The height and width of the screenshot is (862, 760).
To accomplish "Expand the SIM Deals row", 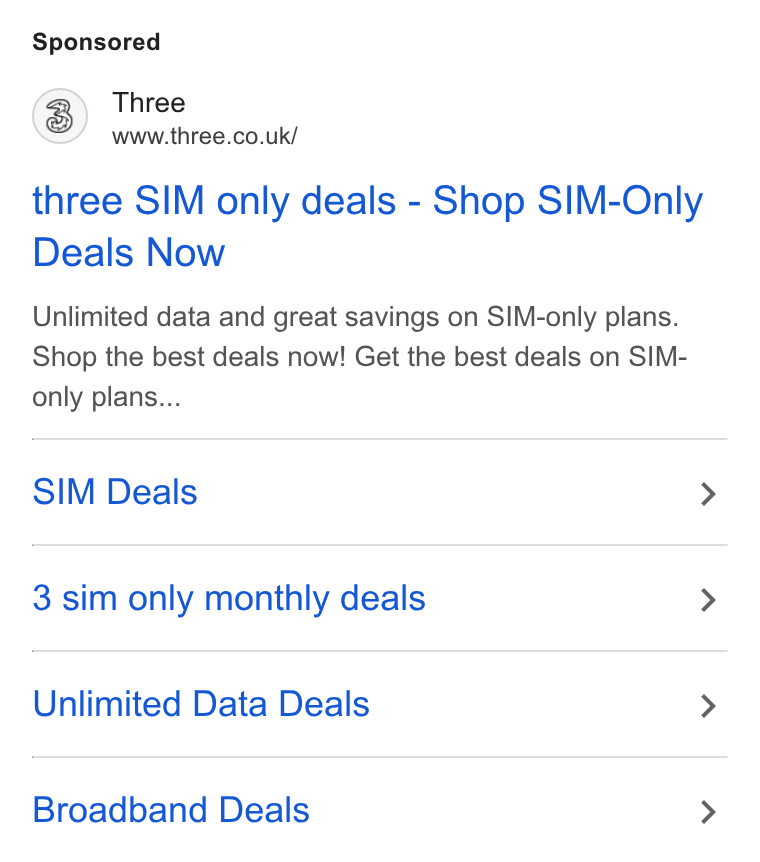I will click(x=379, y=492).
